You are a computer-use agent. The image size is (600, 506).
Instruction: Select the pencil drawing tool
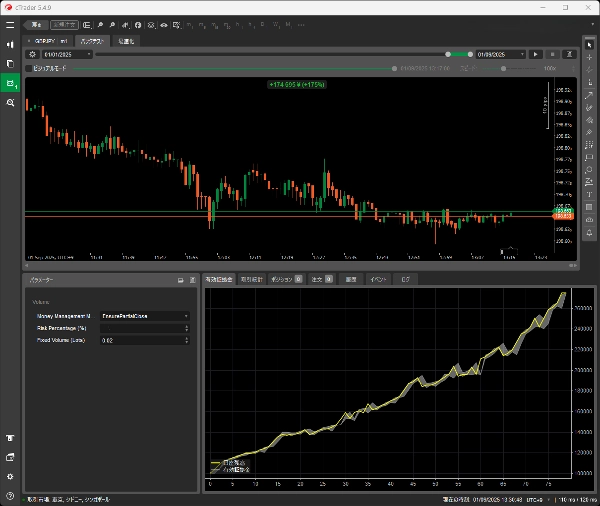589,108
